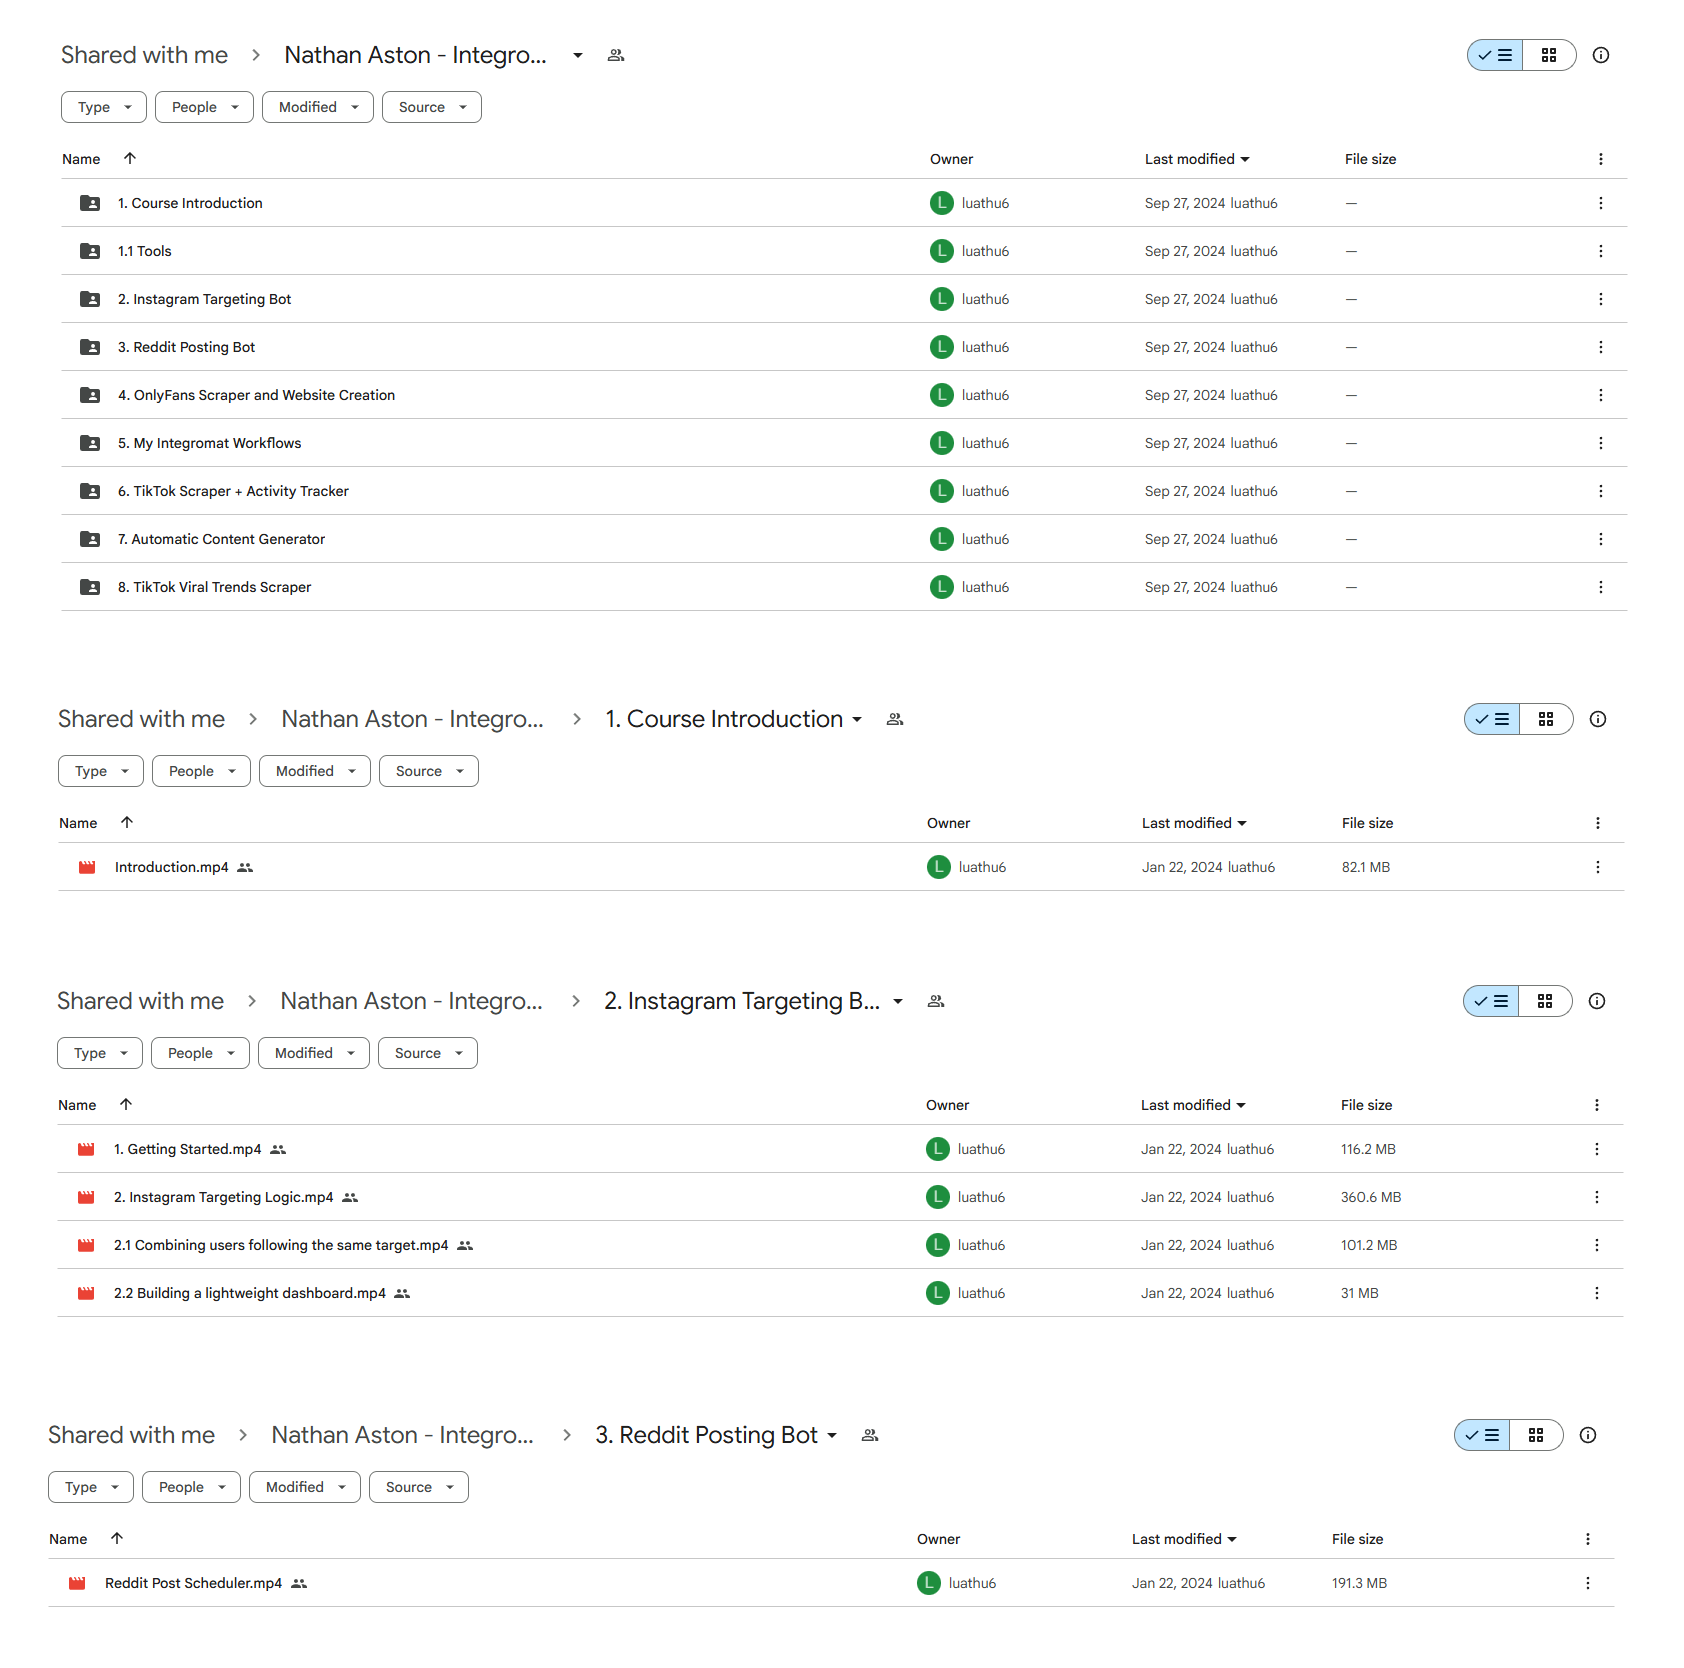
Task: Open dropdown arrow next to 1. Course Introduction title
Action: [x=857, y=719]
